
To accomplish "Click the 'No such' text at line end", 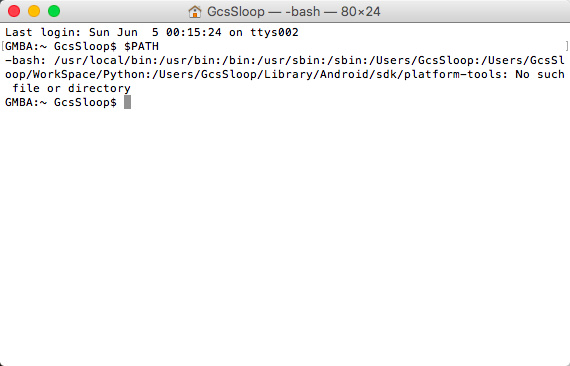I will (x=540, y=75).
